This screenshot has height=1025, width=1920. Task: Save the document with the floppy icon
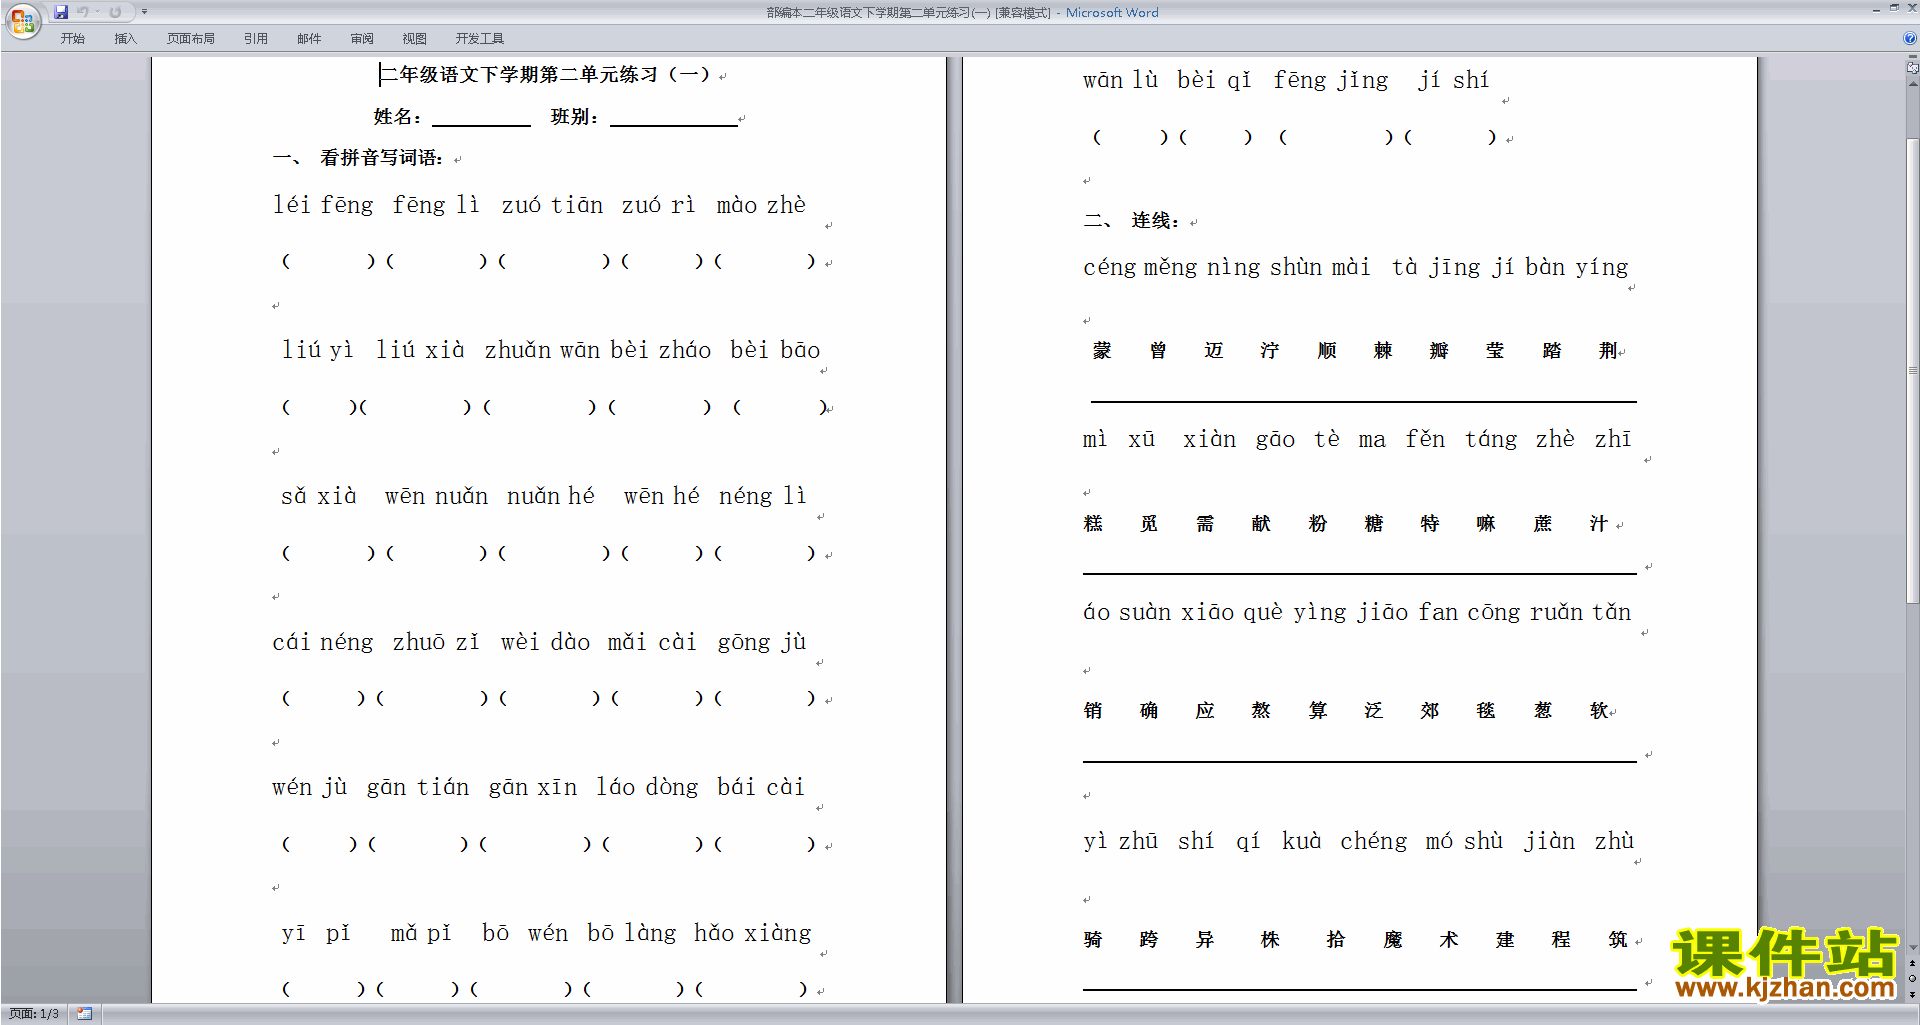click(61, 12)
